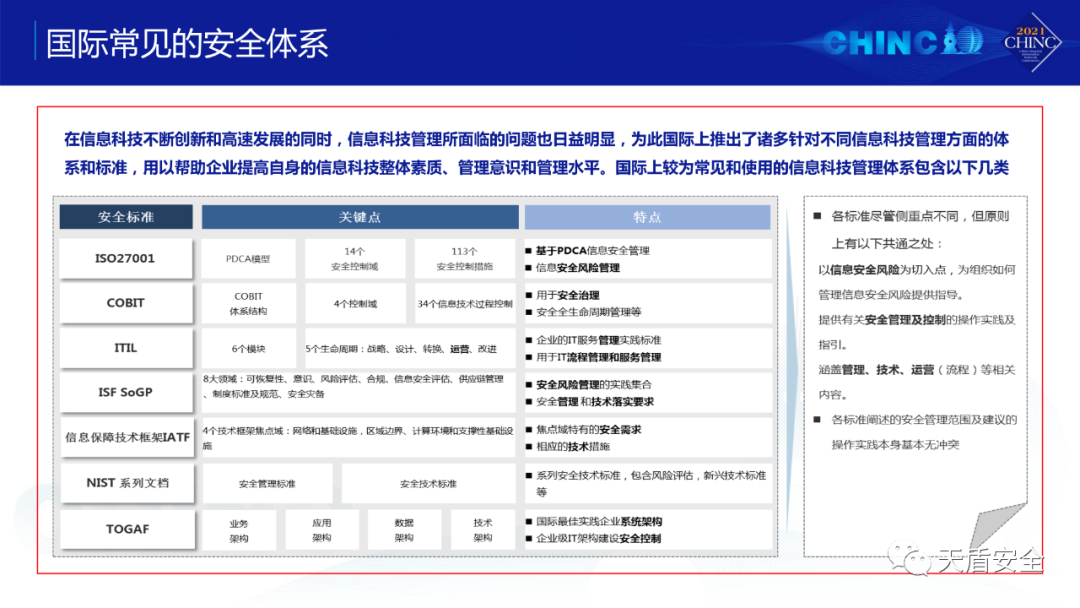Select the ITIL row label
1080x608 pixels.
[125, 348]
